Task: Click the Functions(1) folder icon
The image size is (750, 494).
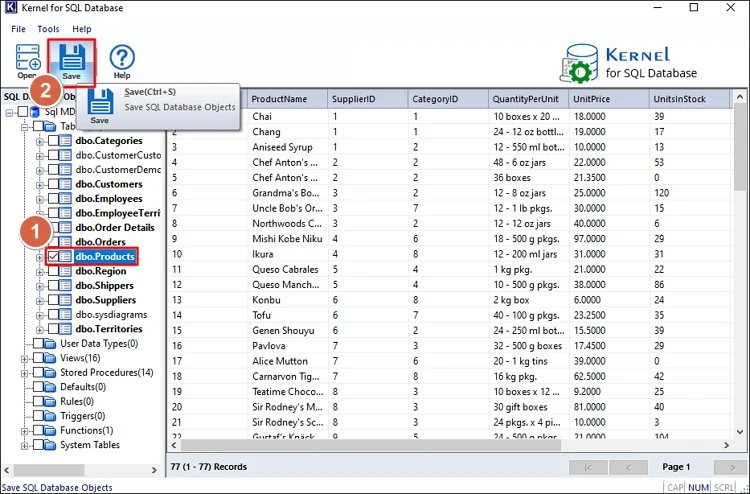Action: pyautogui.click(x=50, y=430)
